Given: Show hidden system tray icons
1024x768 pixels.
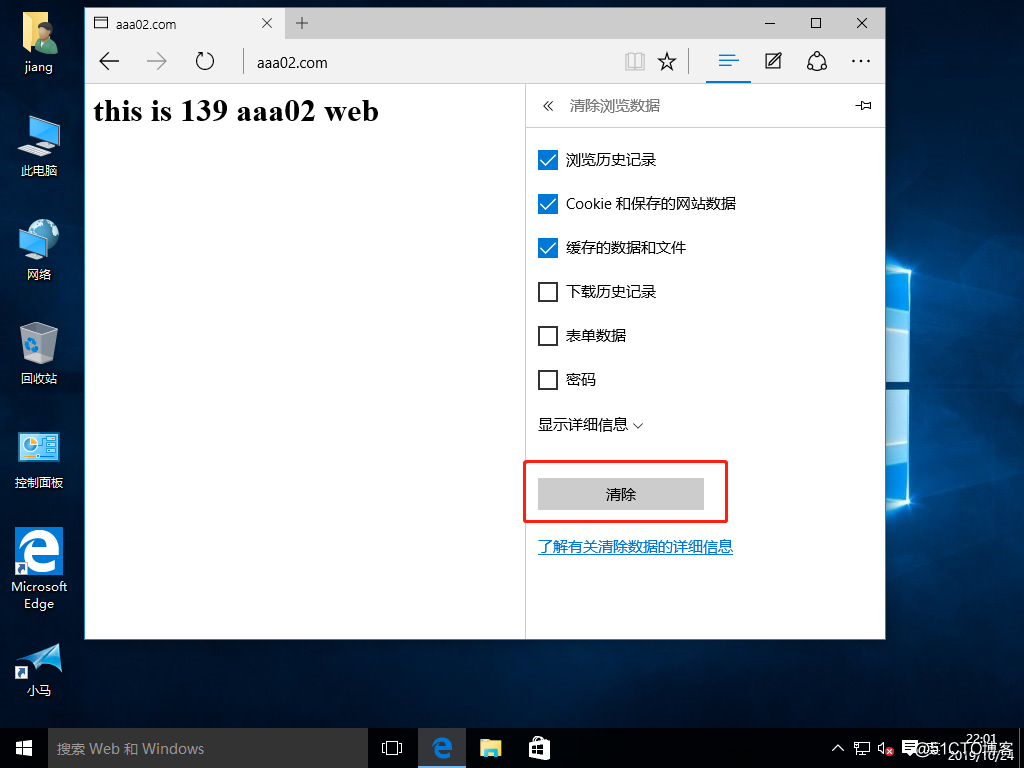Looking at the screenshot, I should [x=837, y=747].
